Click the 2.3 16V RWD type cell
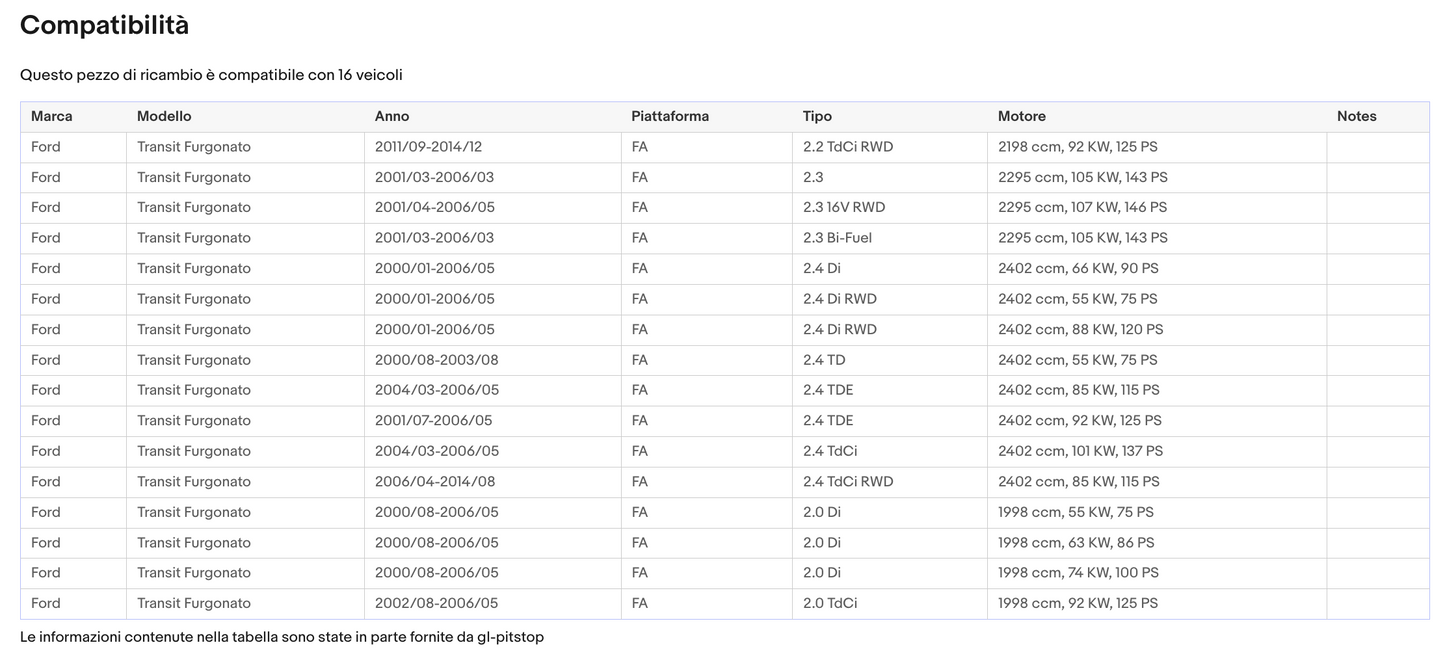Image resolution: width=1445 pixels, height=658 pixels. pyautogui.click(x=844, y=208)
